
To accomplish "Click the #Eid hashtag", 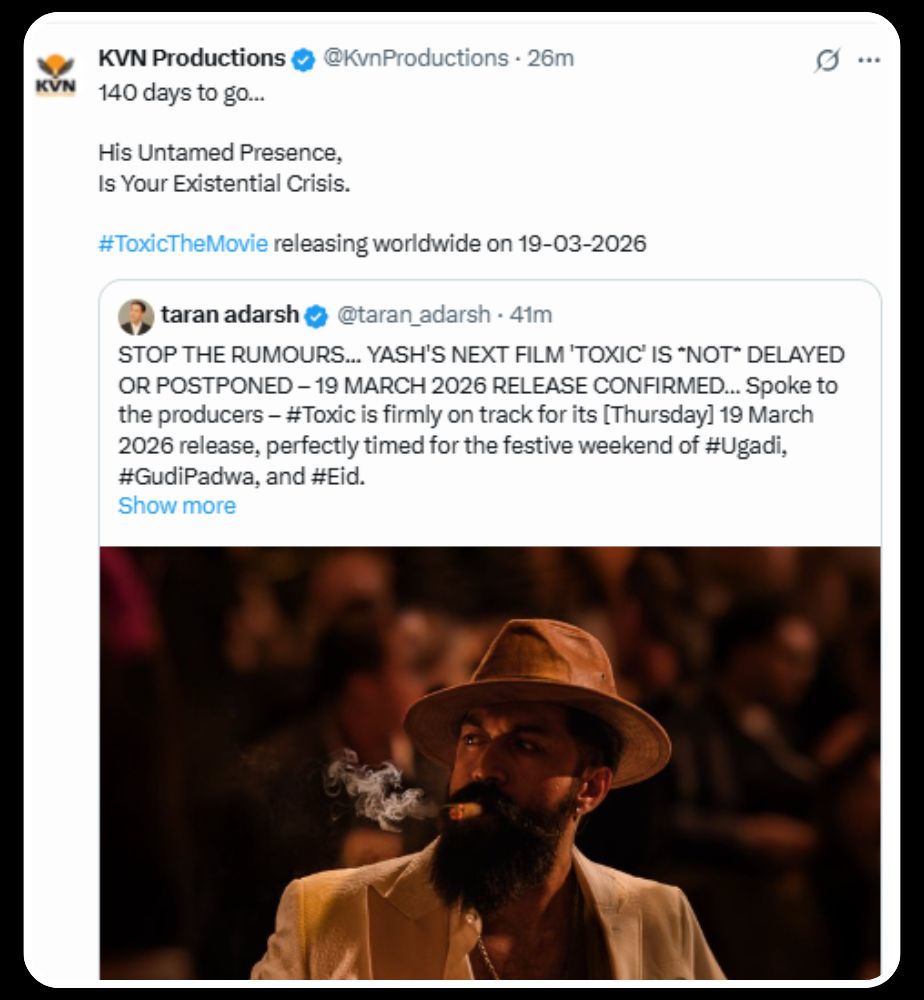I will click(x=335, y=477).
